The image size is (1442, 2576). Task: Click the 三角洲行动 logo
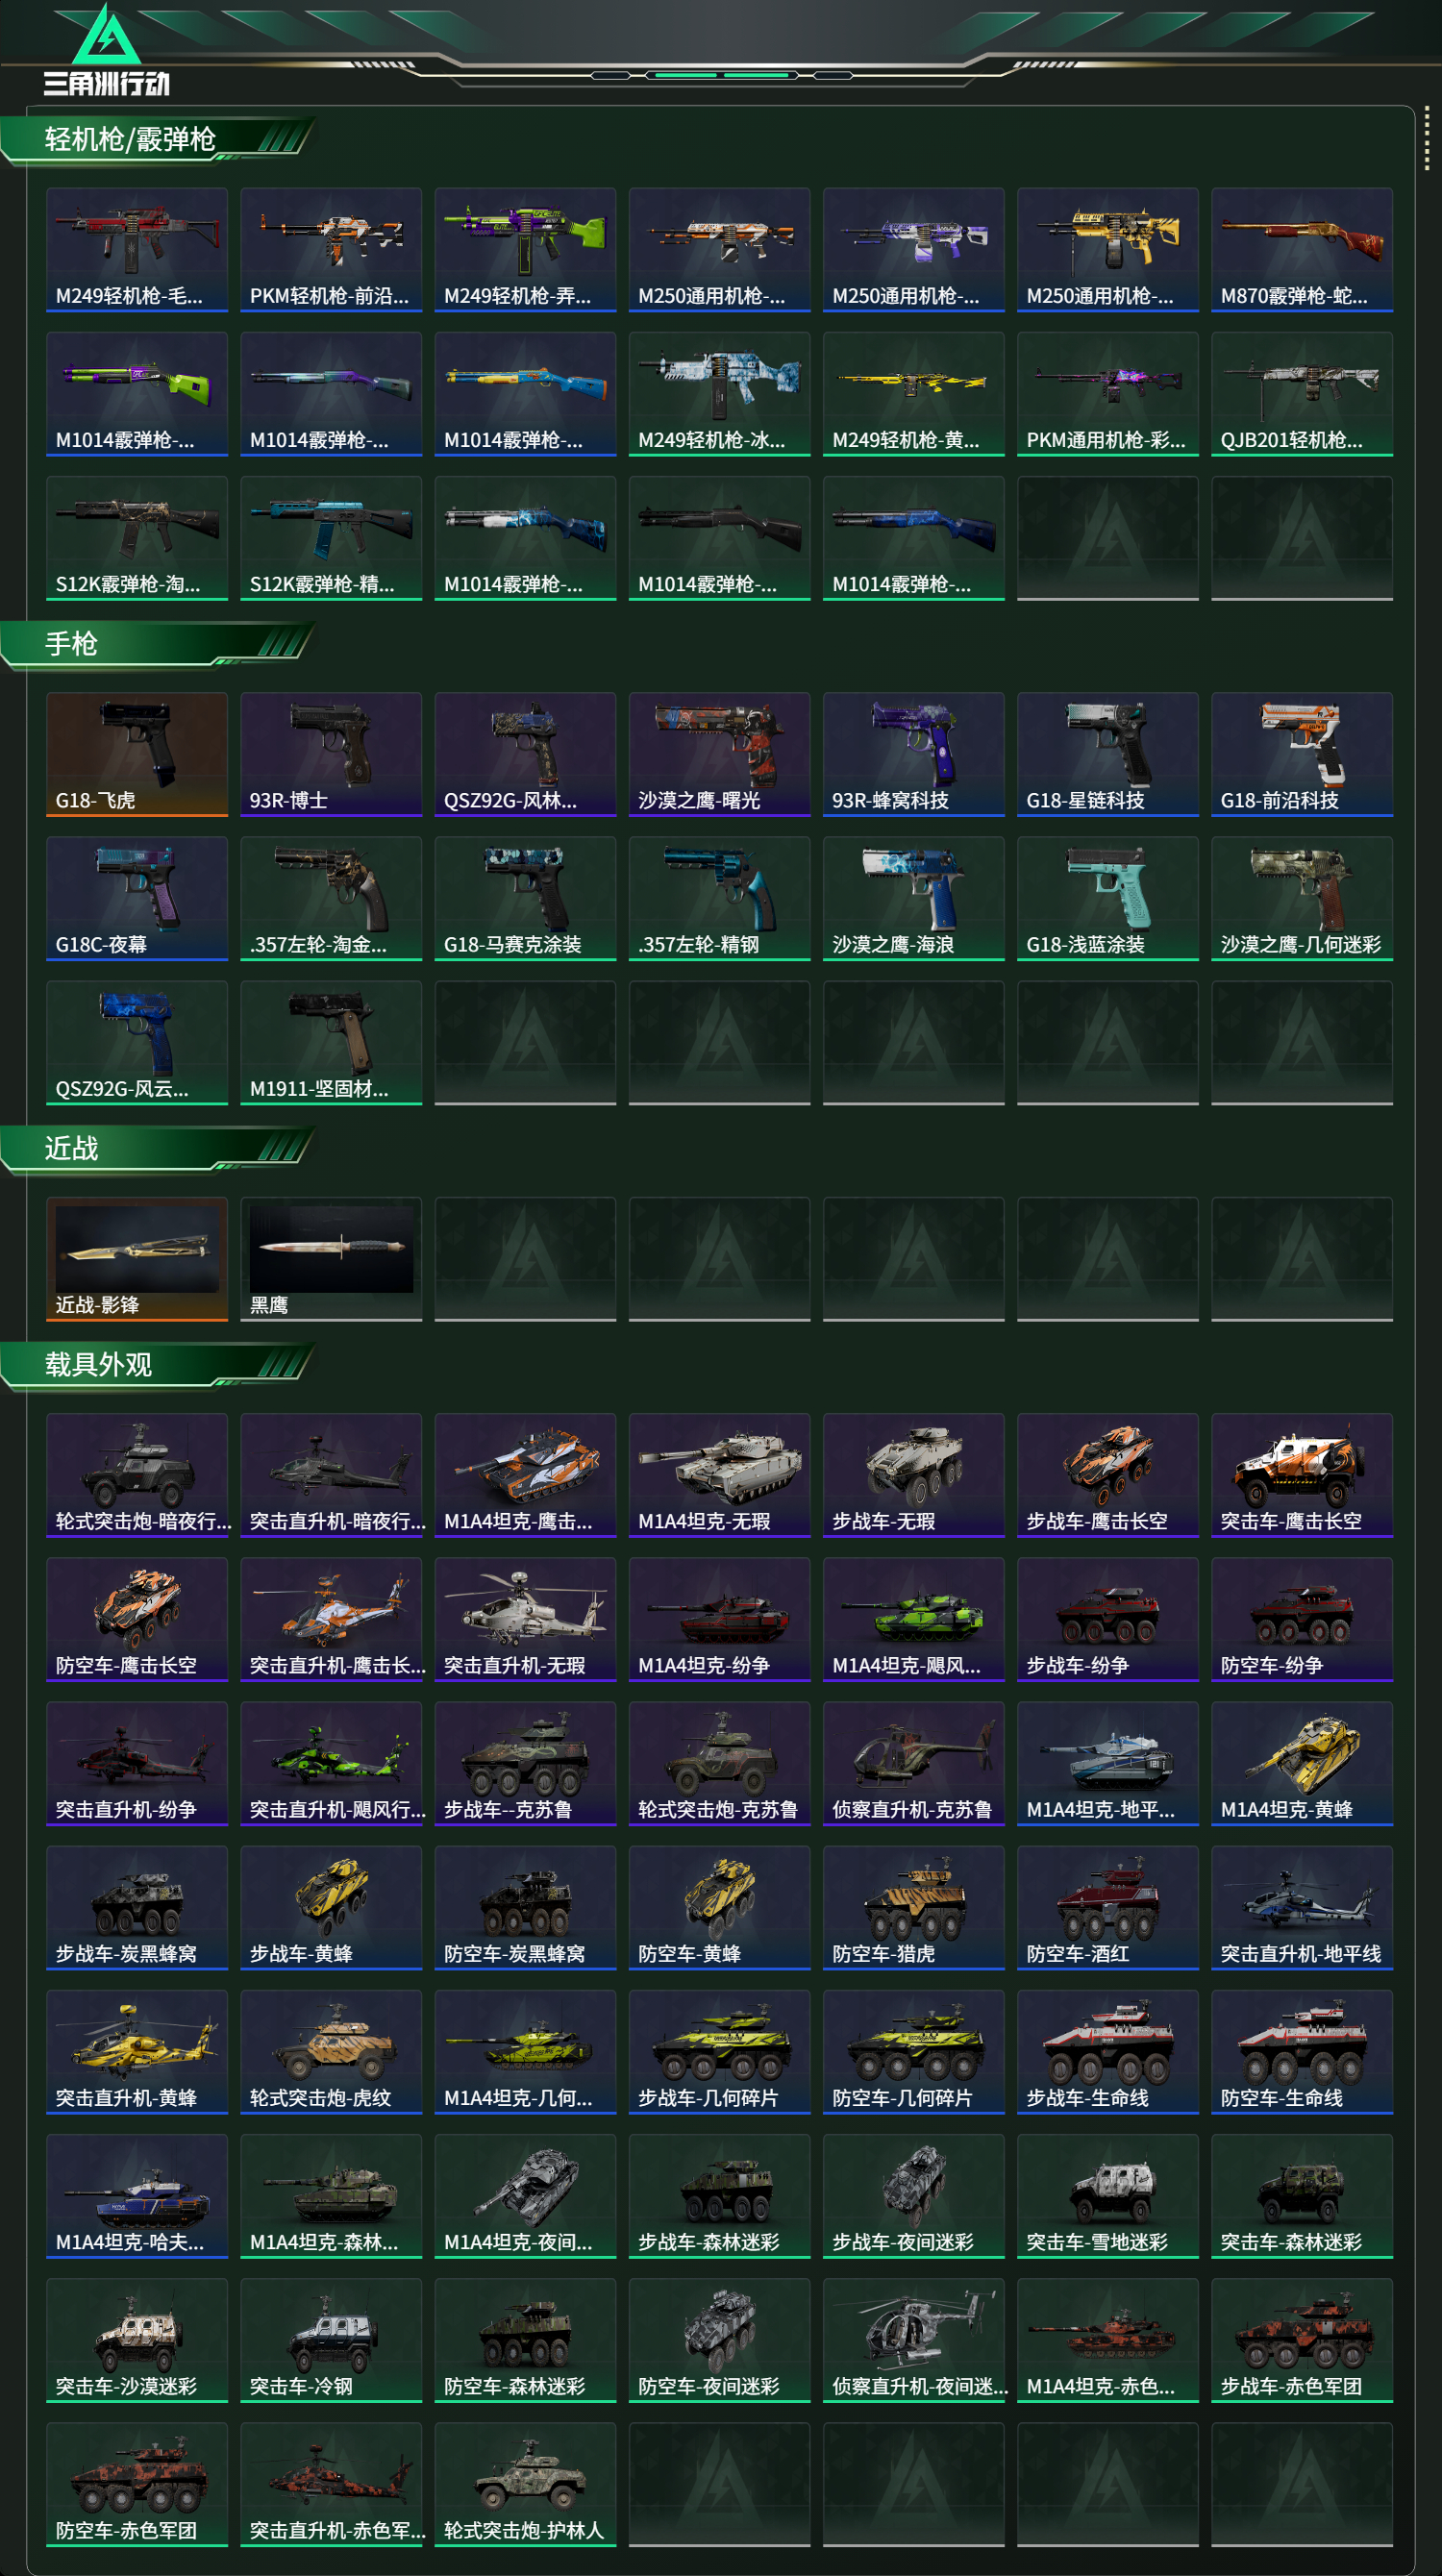(x=107, y=51)
